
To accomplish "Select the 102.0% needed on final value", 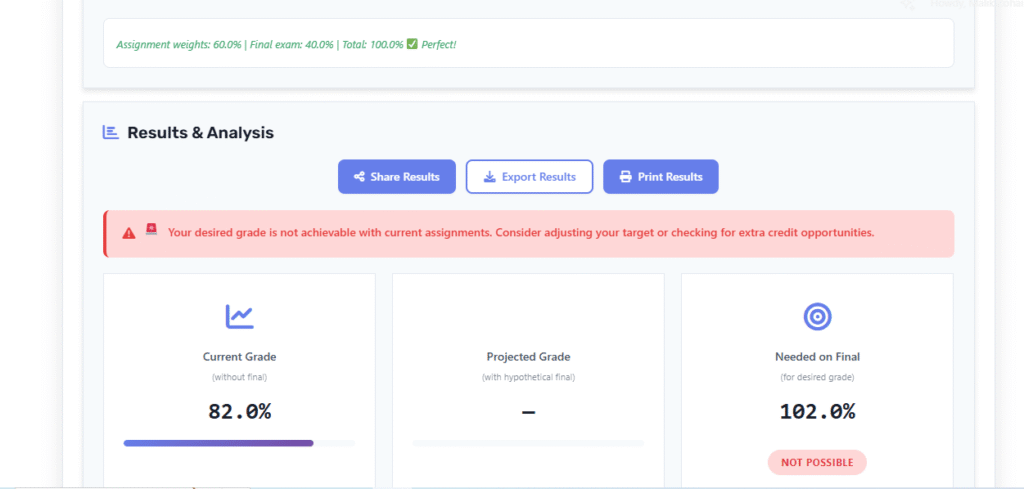I will click(x=817, y=411).
